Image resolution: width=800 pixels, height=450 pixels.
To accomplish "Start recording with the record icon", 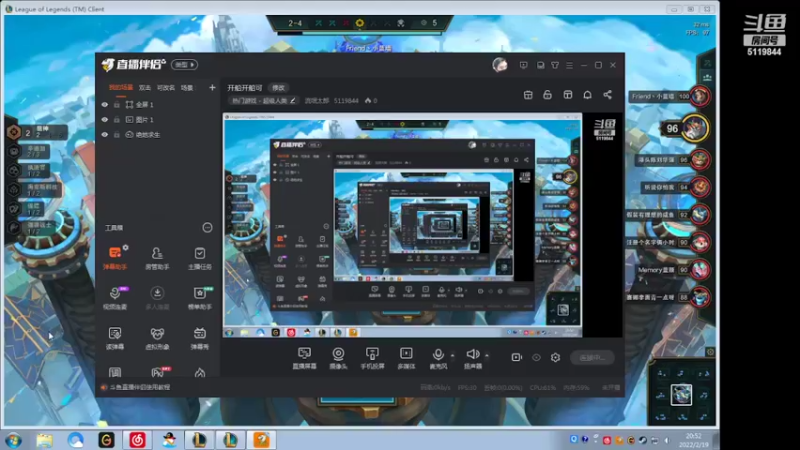I will coord(516,357).
